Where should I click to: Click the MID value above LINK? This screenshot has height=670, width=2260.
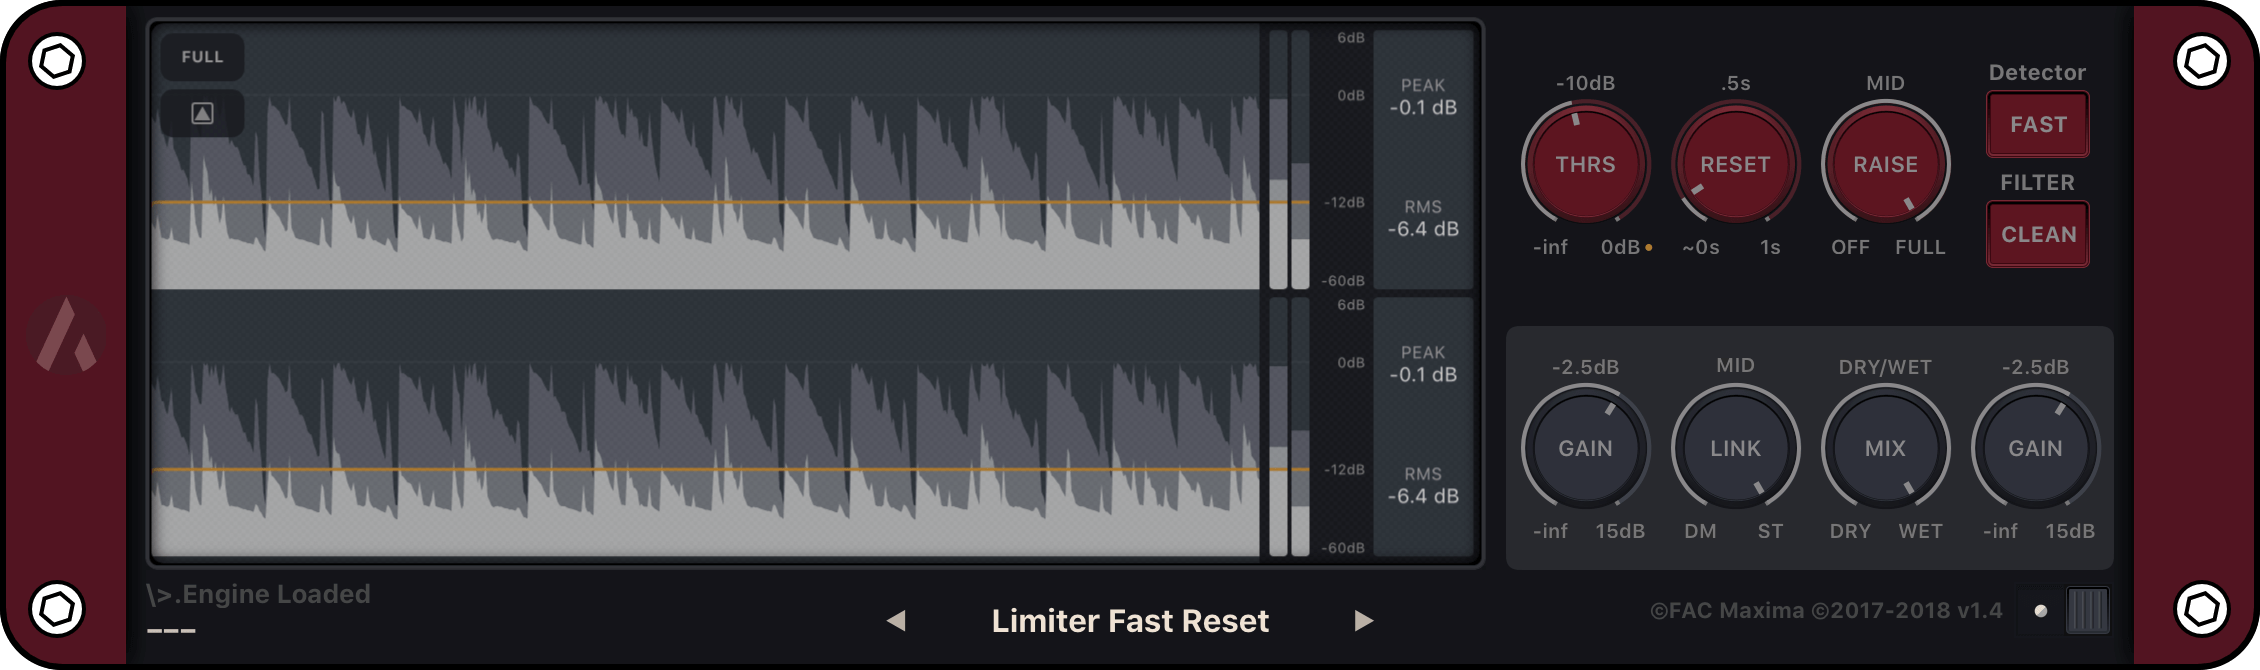point(1735,365)
